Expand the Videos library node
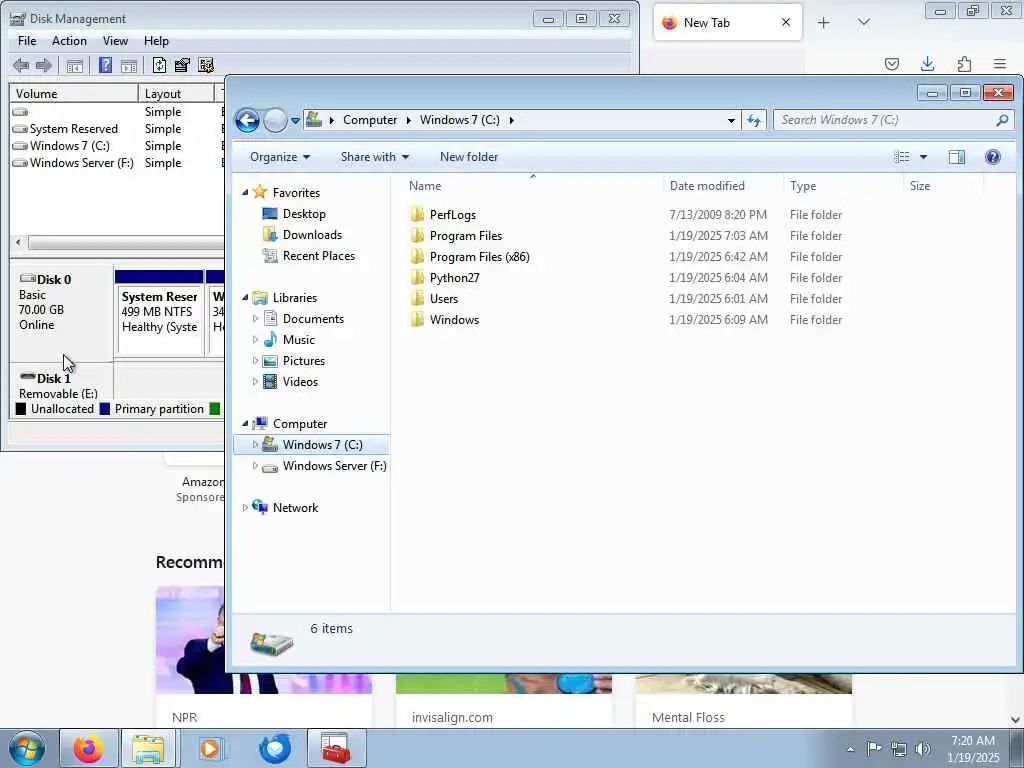 [x=255, y=382]
